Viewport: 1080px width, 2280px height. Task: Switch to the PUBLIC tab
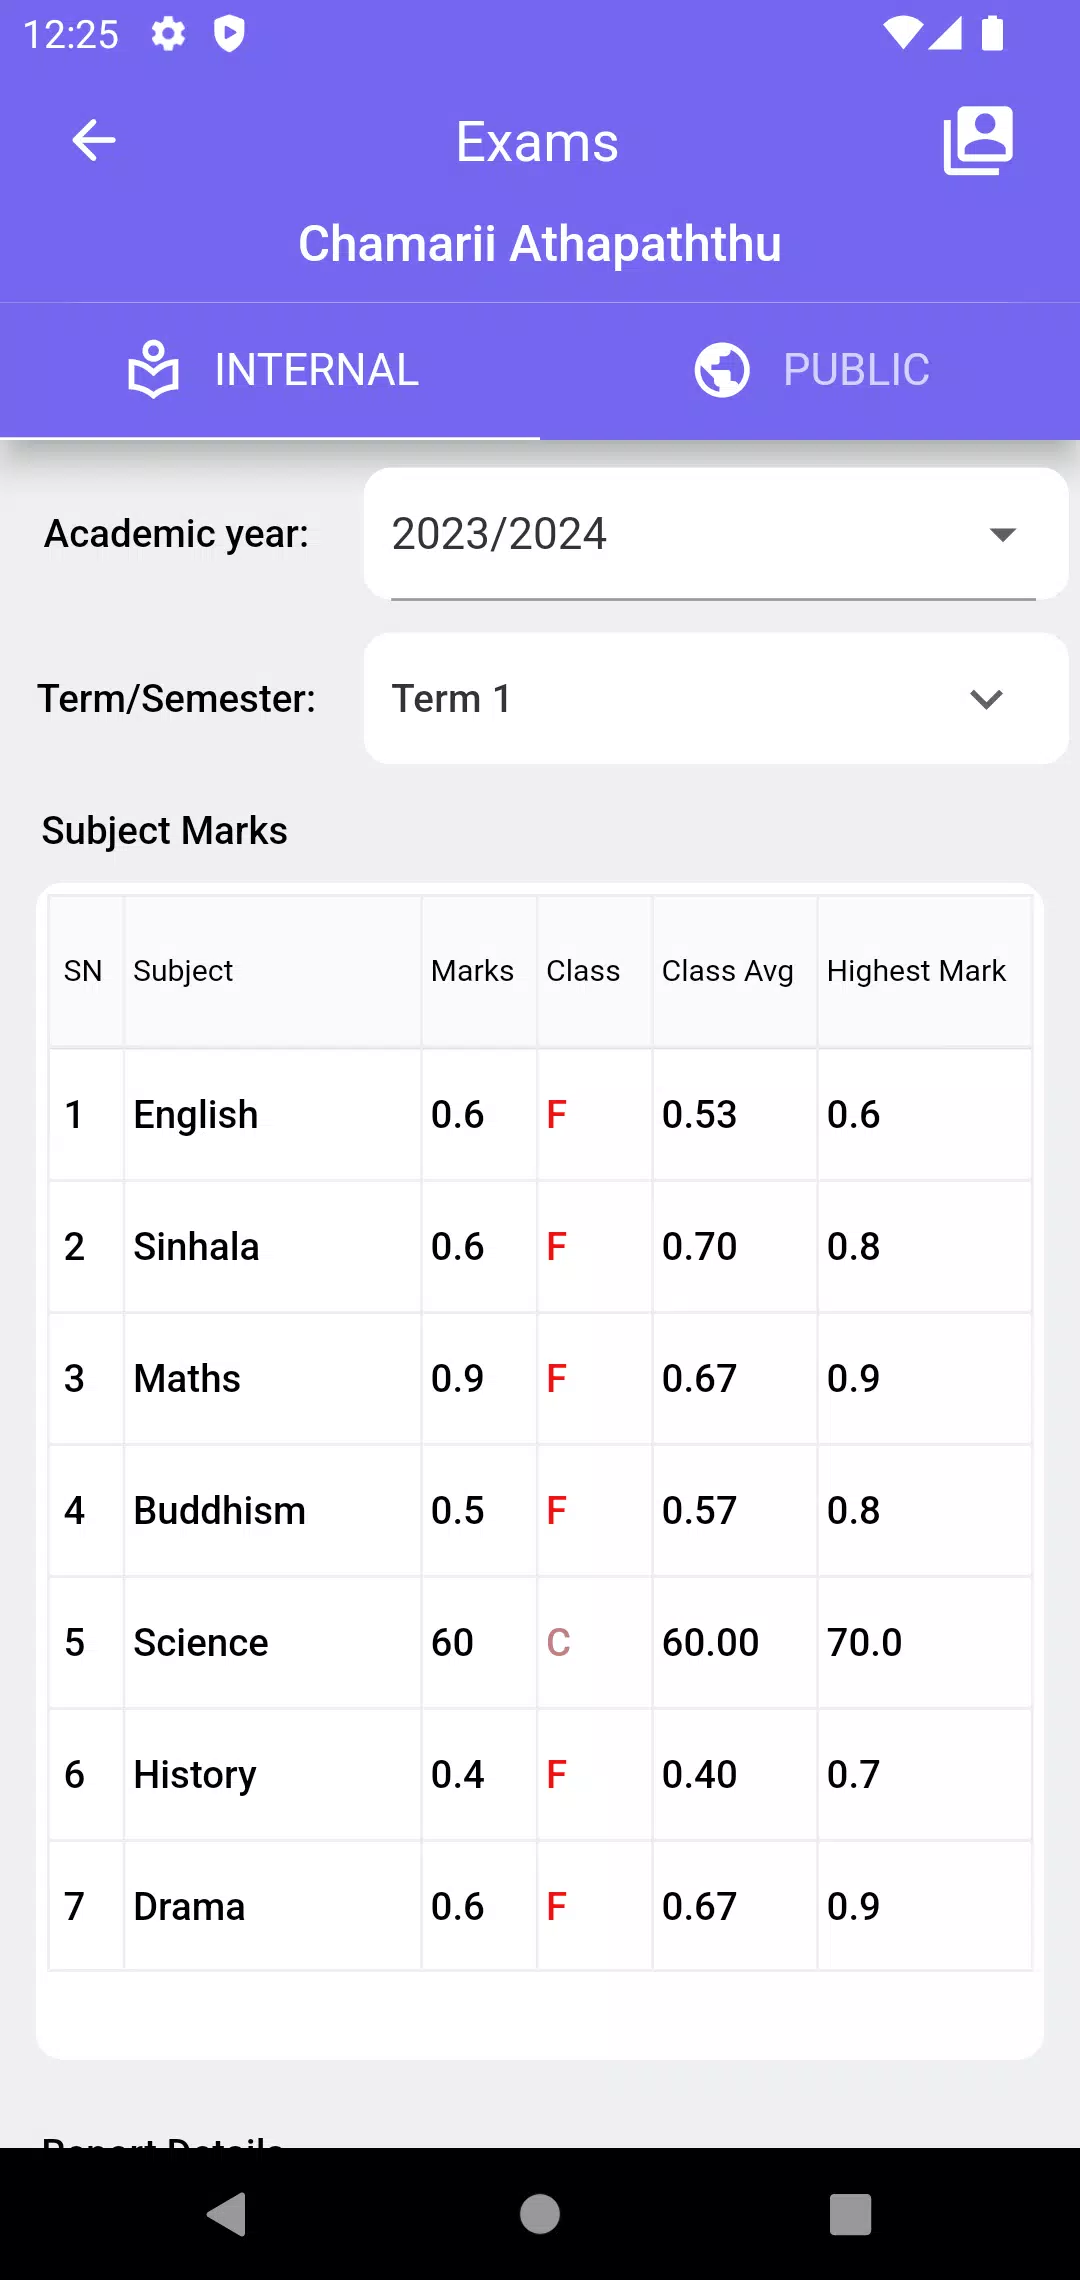point(810,370)
